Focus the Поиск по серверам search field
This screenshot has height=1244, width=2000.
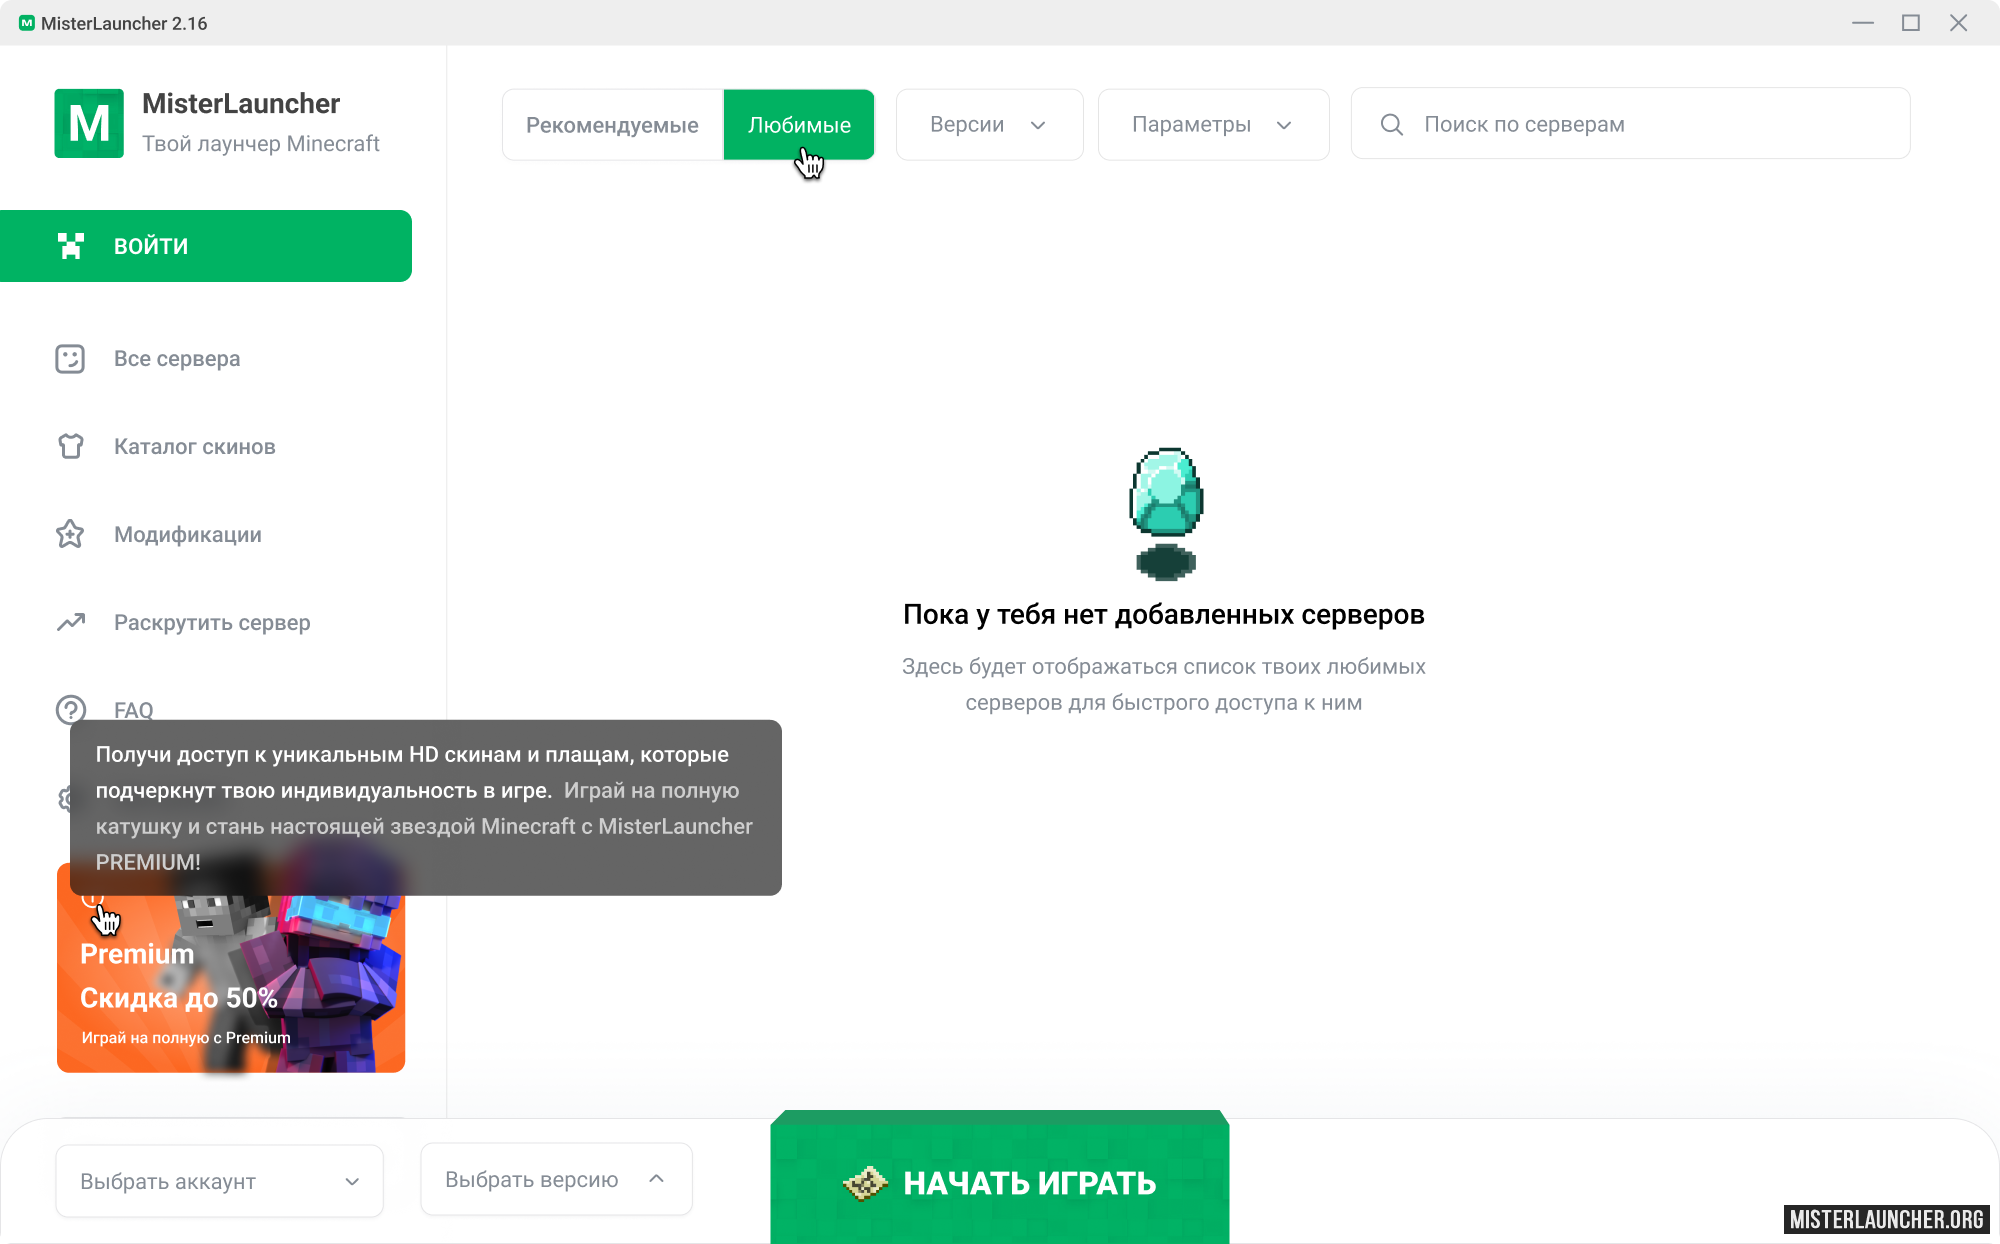[1630, 124]
